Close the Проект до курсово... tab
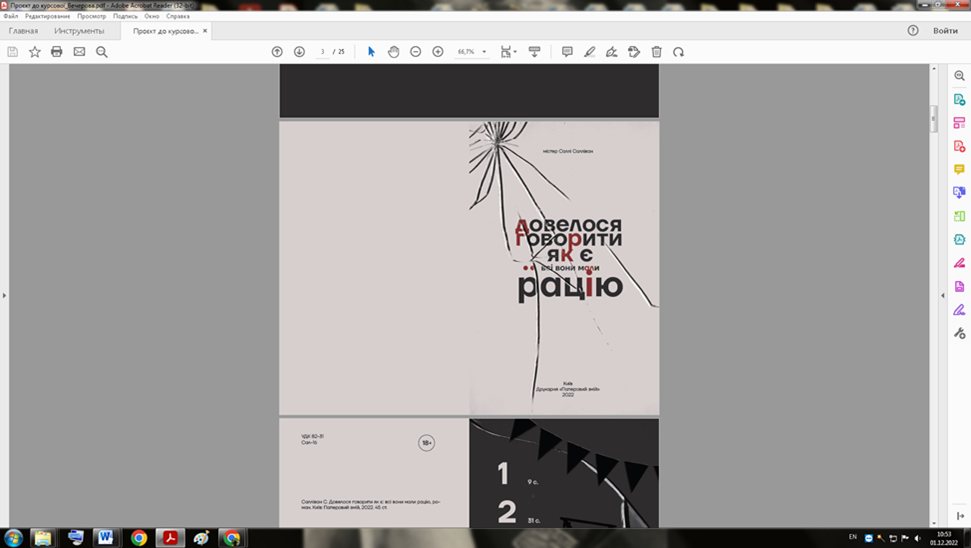This screenshot has height=548, width=971. (x=205, y=30)
